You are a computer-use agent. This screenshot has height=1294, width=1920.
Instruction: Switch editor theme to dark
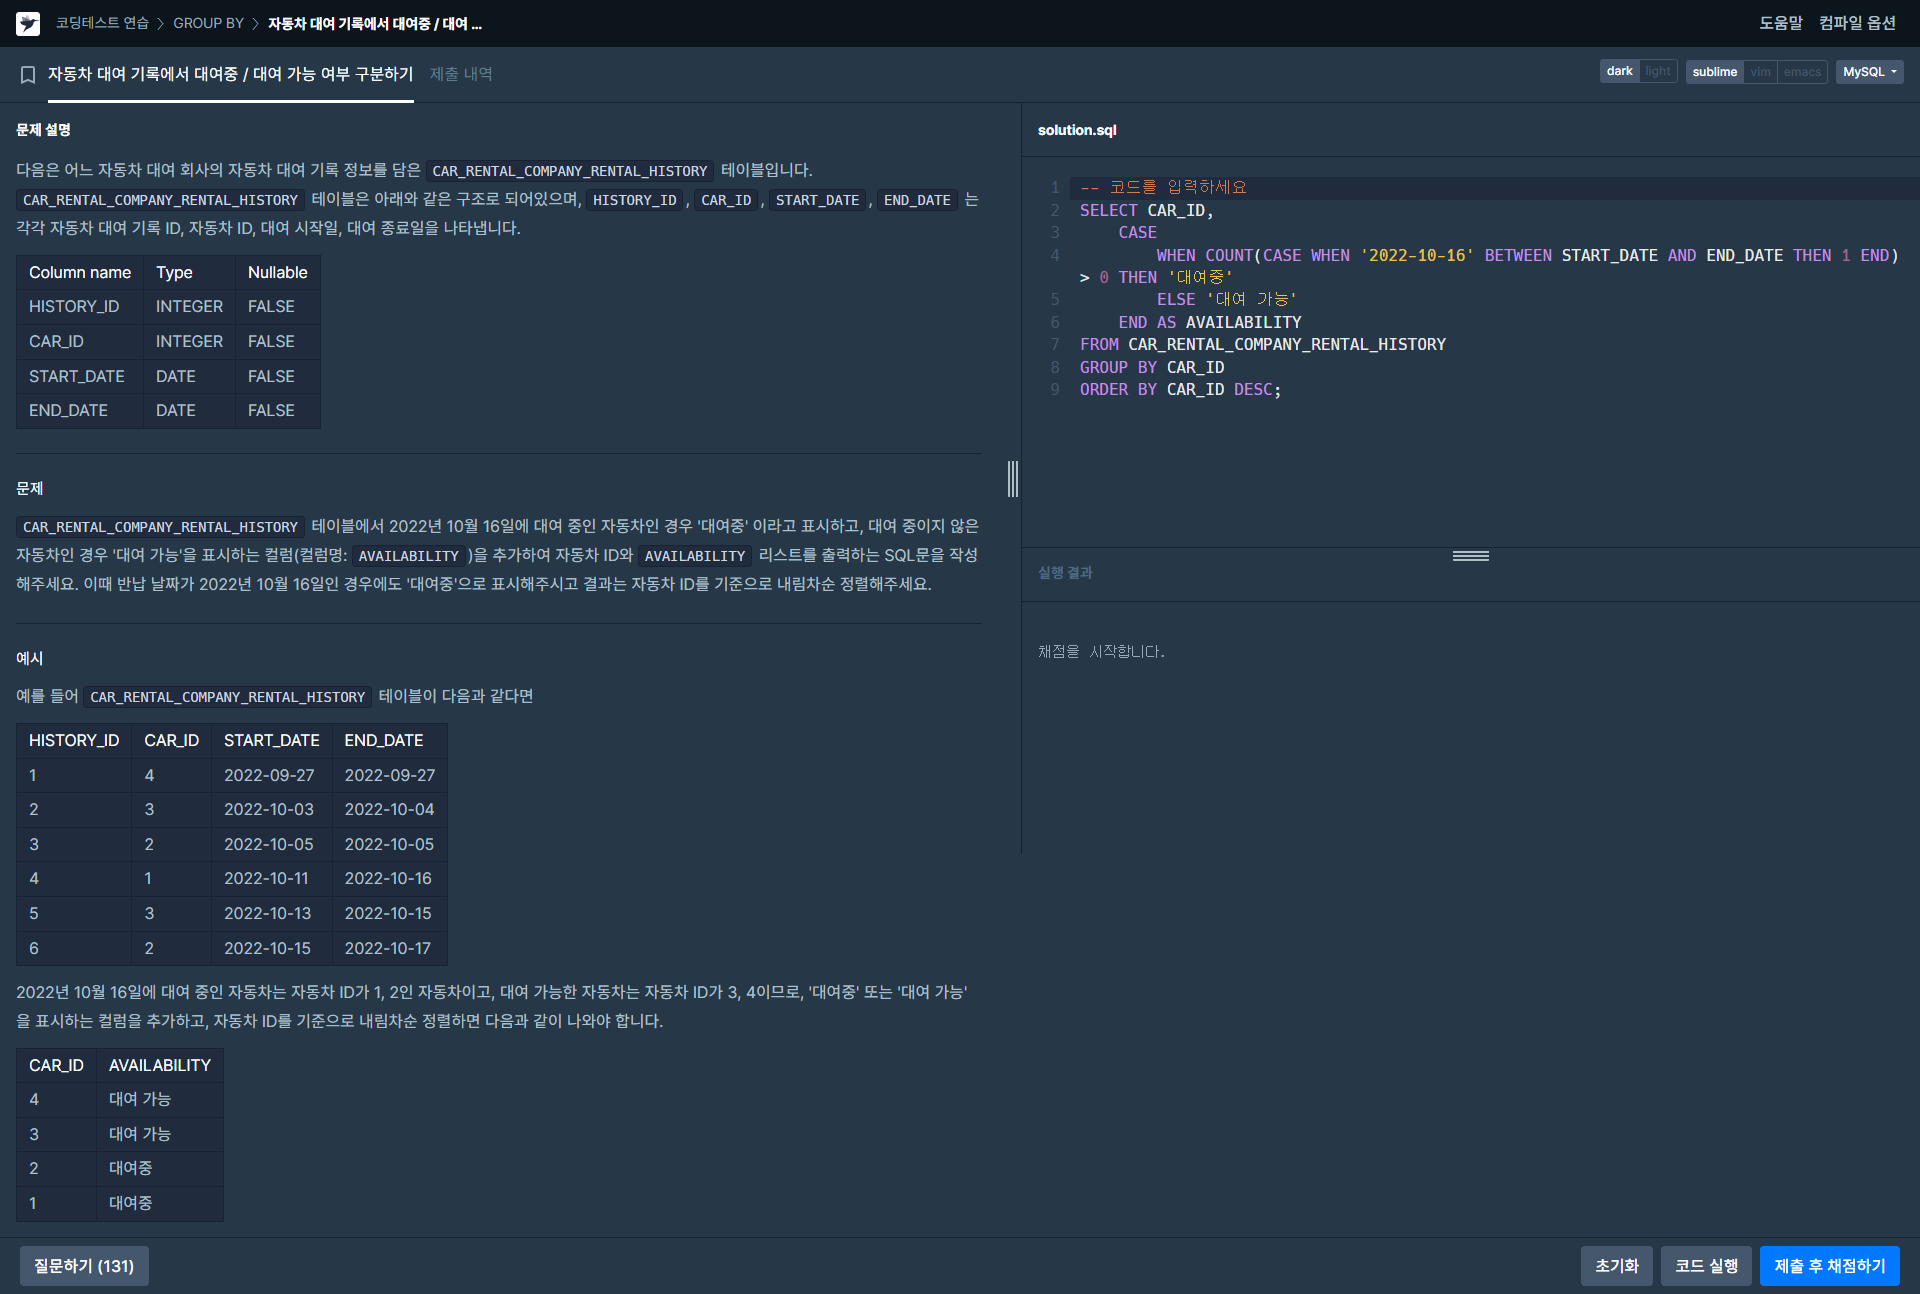click(1619, 72)
